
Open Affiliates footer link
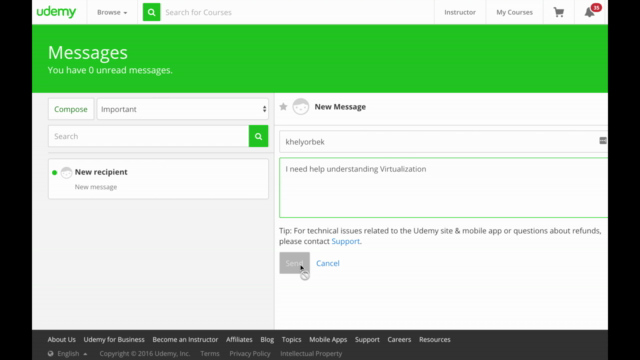[x=239, y=340]
